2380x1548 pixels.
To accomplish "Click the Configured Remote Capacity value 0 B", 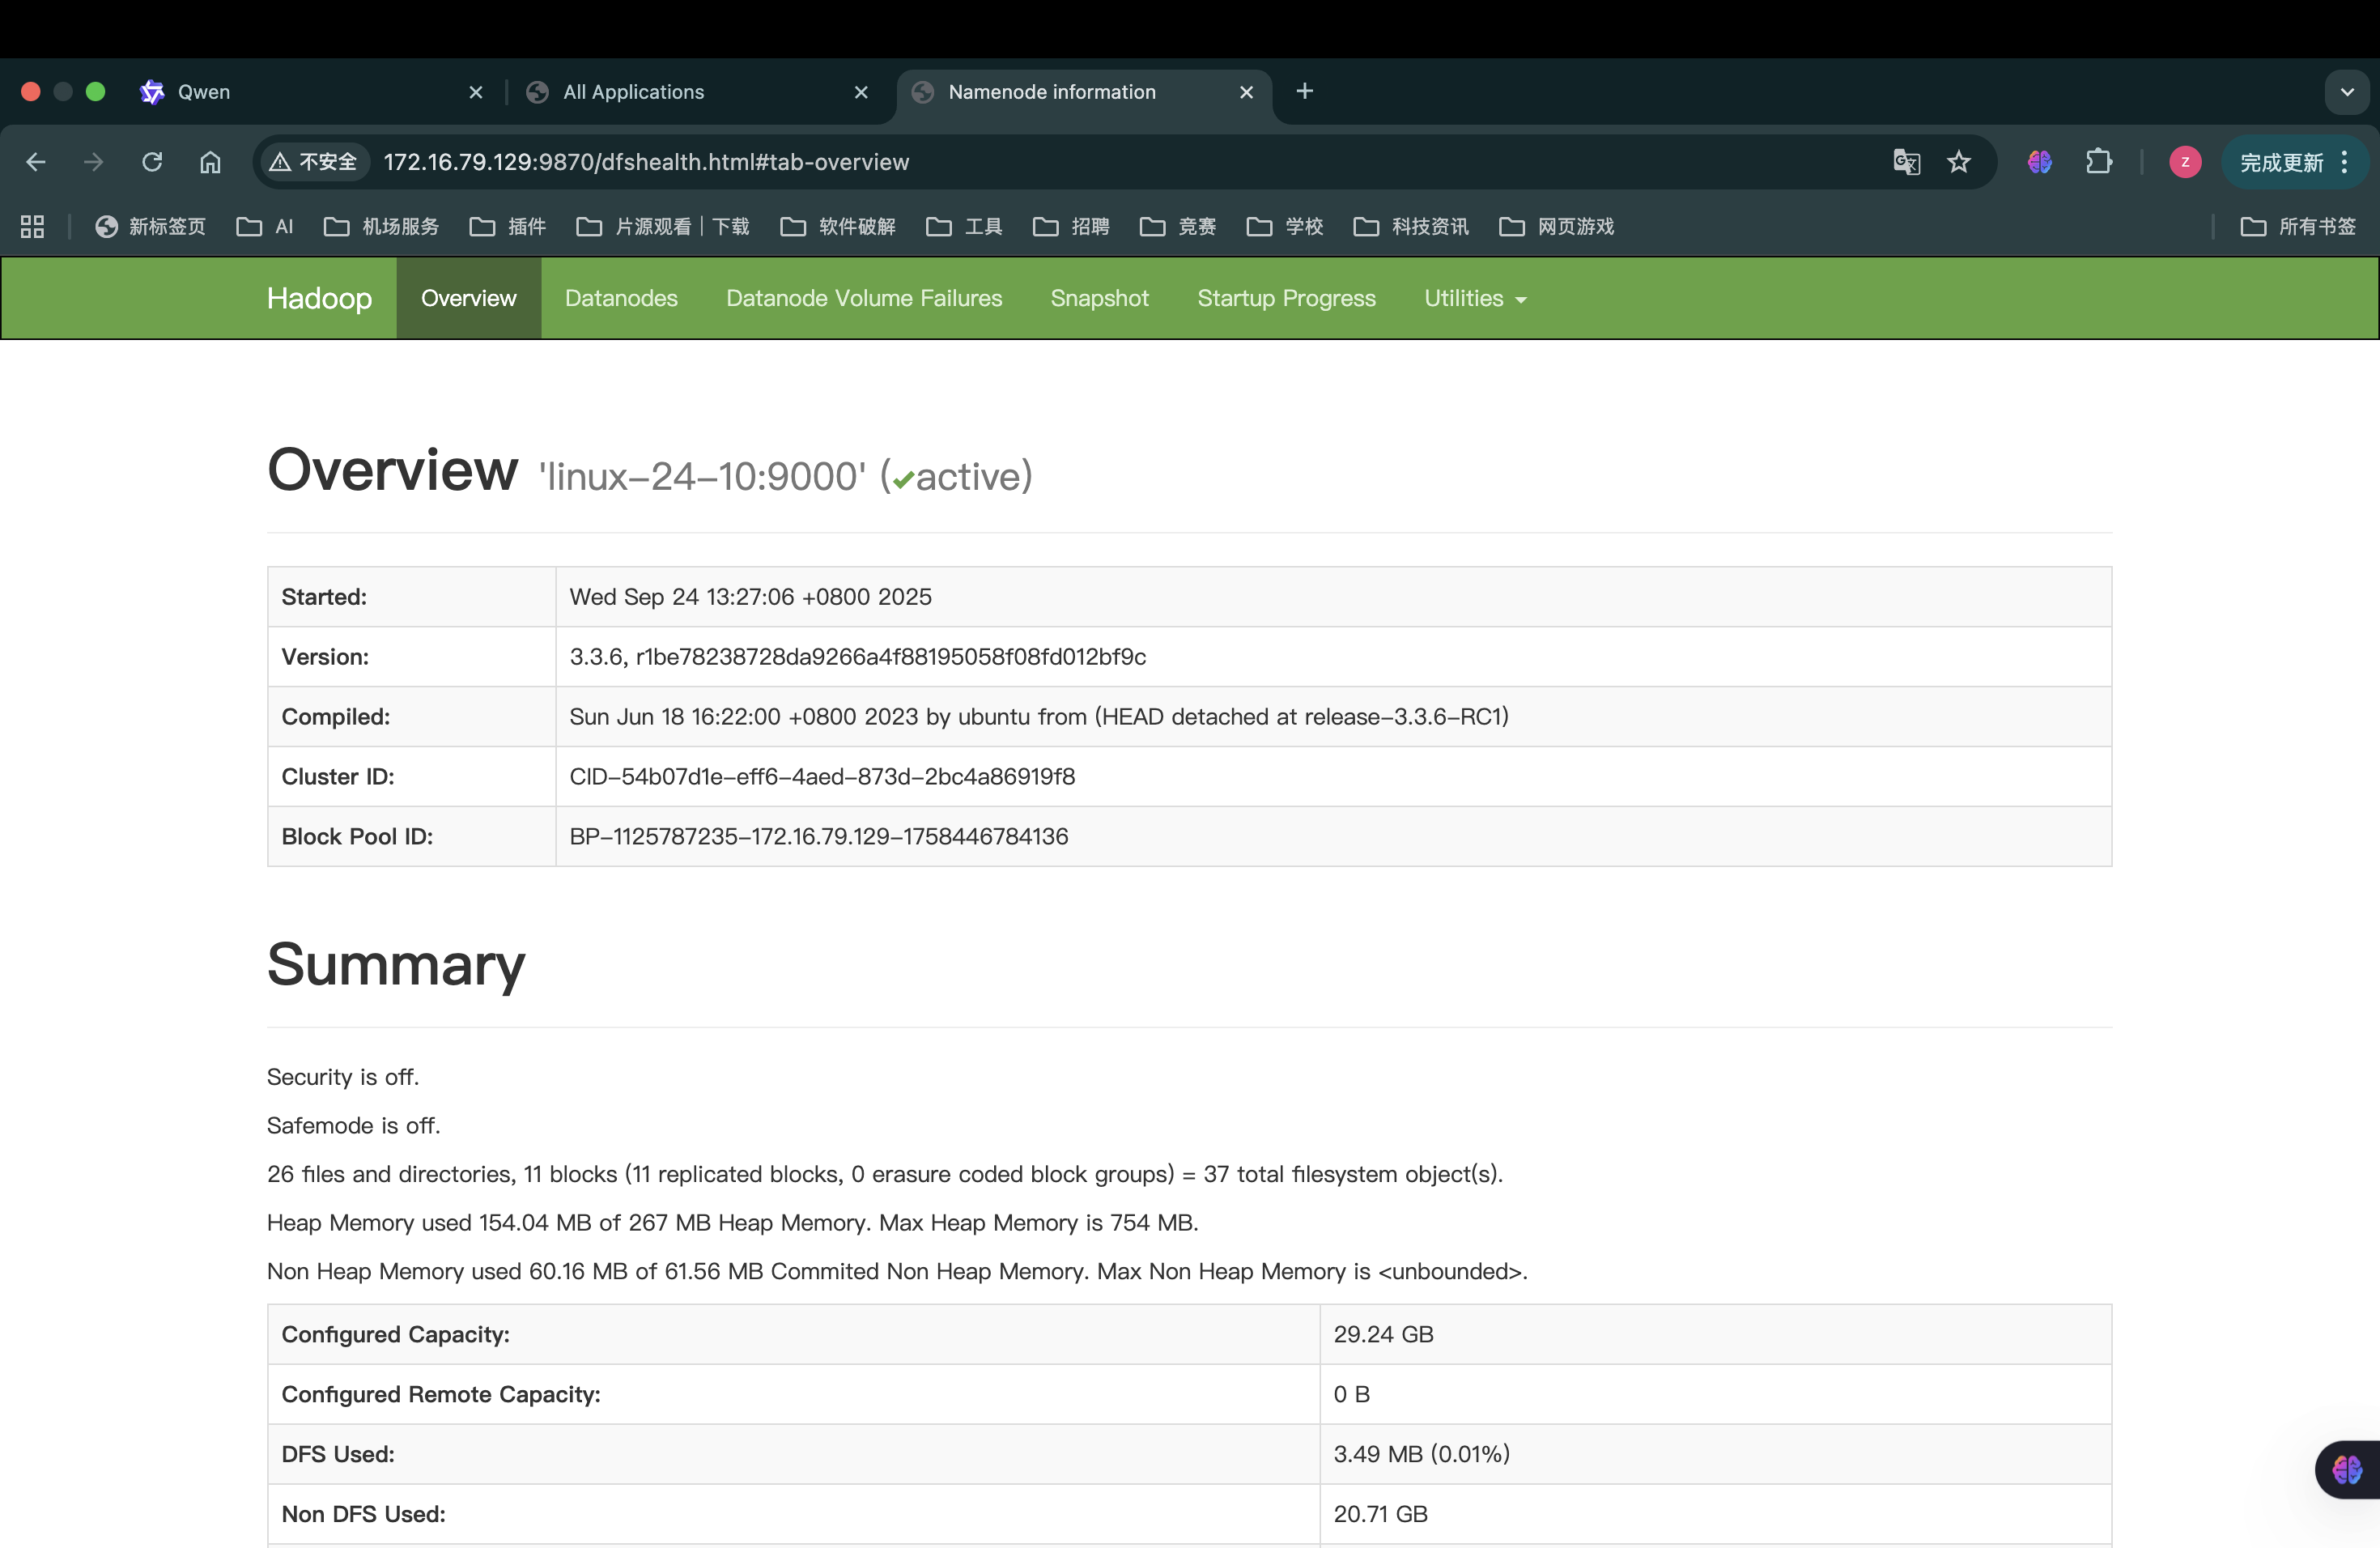I will (1352, 1394).
